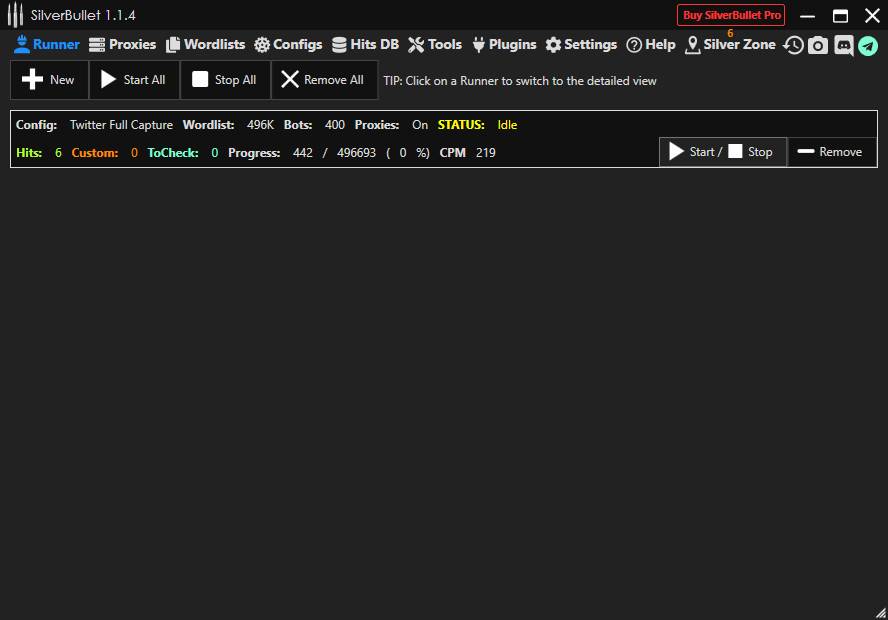Open the Runner tab
The height and width of the screenshot is (620, 888).
pos(47,44)
